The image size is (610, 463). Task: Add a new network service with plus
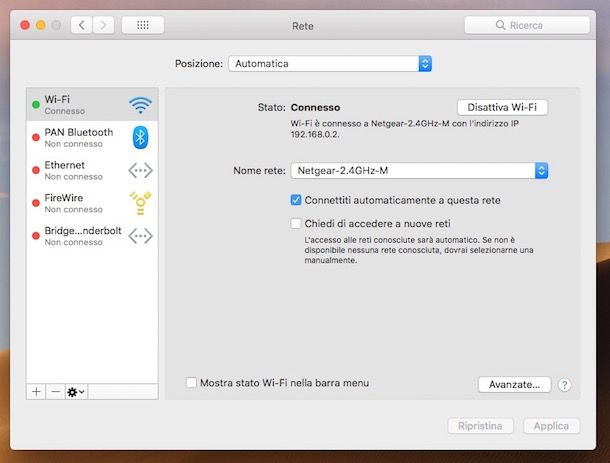[x=37, y=392]
